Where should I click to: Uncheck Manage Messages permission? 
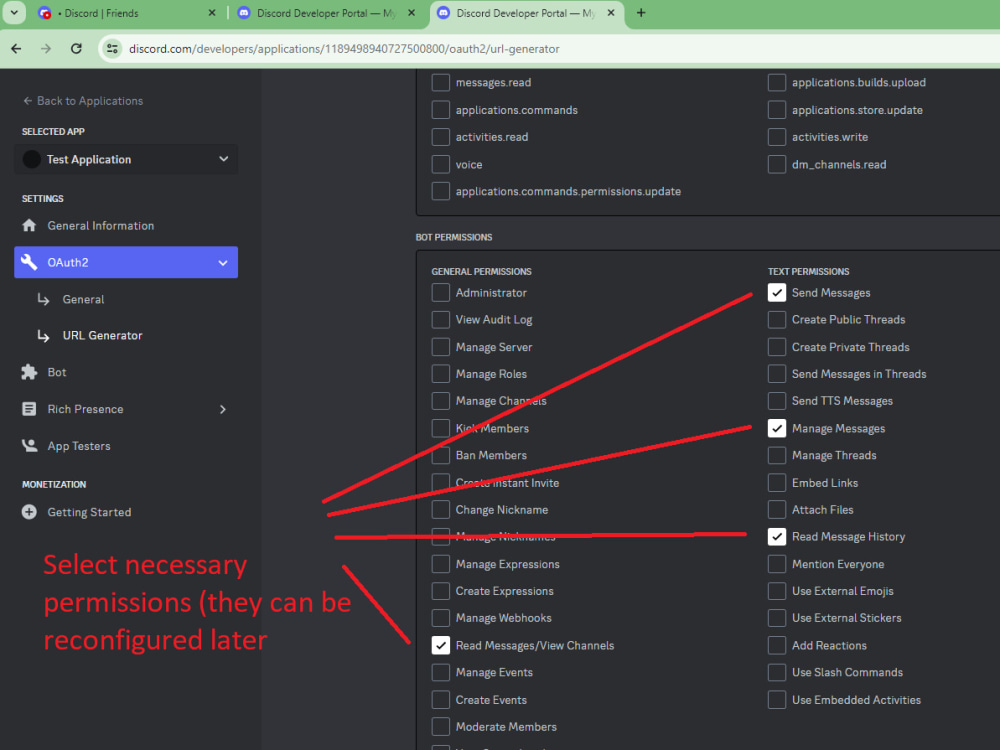click(777, 429)
